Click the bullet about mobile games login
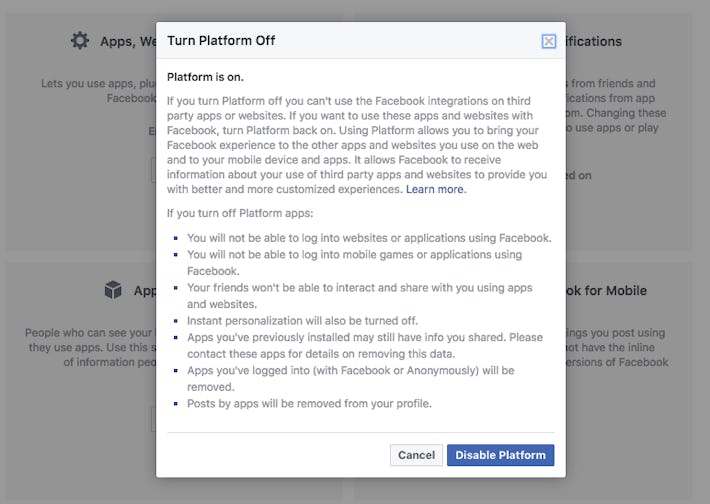The height and width of the screenshot is (504, 710). tap(354, 254)
